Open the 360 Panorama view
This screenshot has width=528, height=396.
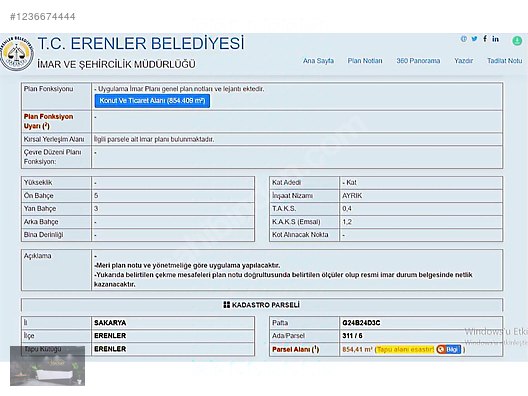click(x=418, y=61)
